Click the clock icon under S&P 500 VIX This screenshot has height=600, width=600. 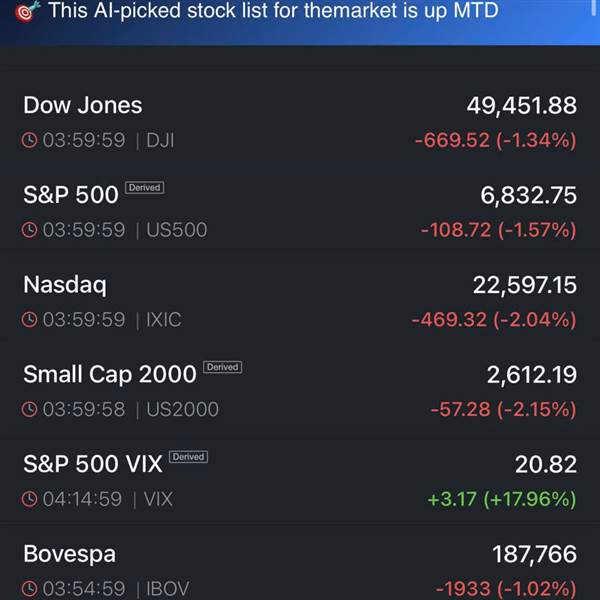[x=30, y=499]
